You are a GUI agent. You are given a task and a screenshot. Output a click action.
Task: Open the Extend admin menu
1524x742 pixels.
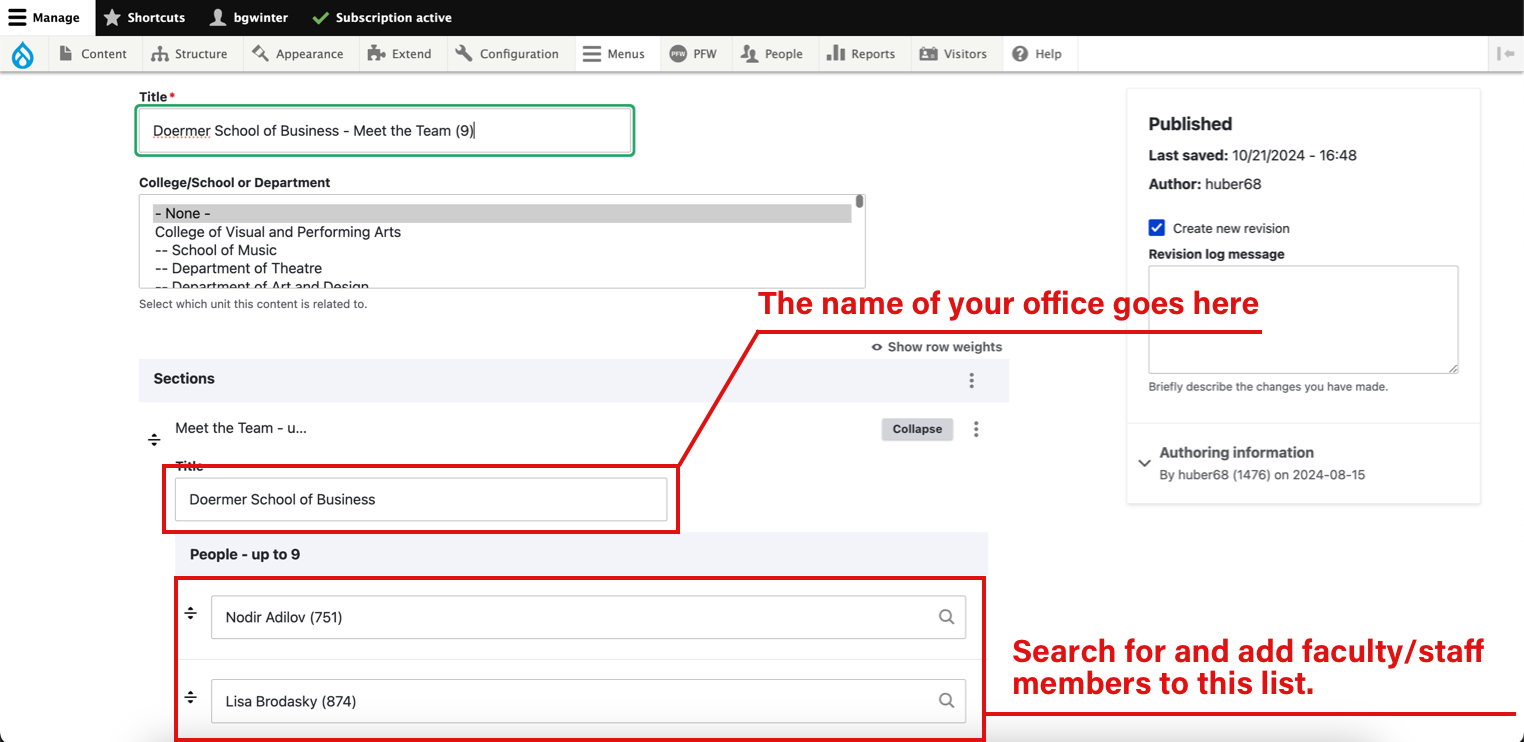click(x=400, y=54)
